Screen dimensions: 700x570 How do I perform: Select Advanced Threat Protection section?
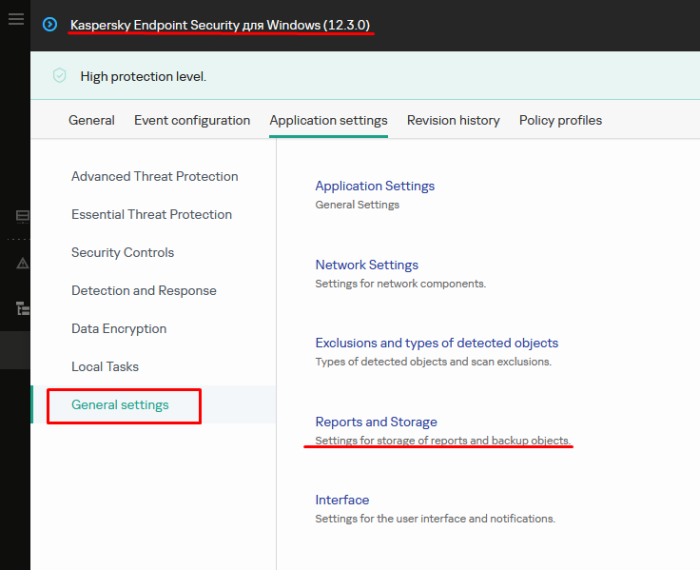tap(154, 177)
